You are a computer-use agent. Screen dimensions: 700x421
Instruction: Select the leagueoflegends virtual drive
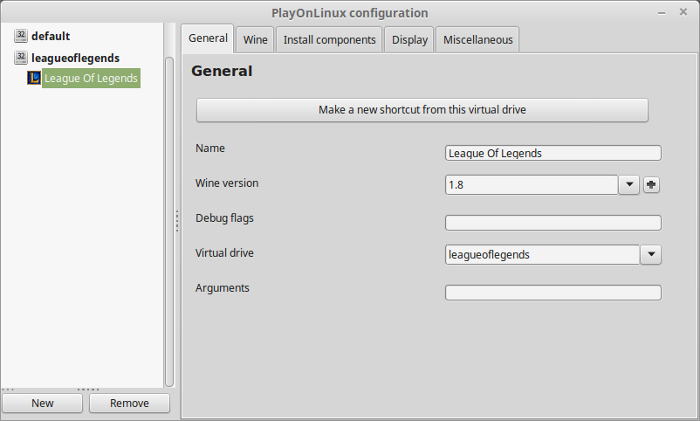75,58
